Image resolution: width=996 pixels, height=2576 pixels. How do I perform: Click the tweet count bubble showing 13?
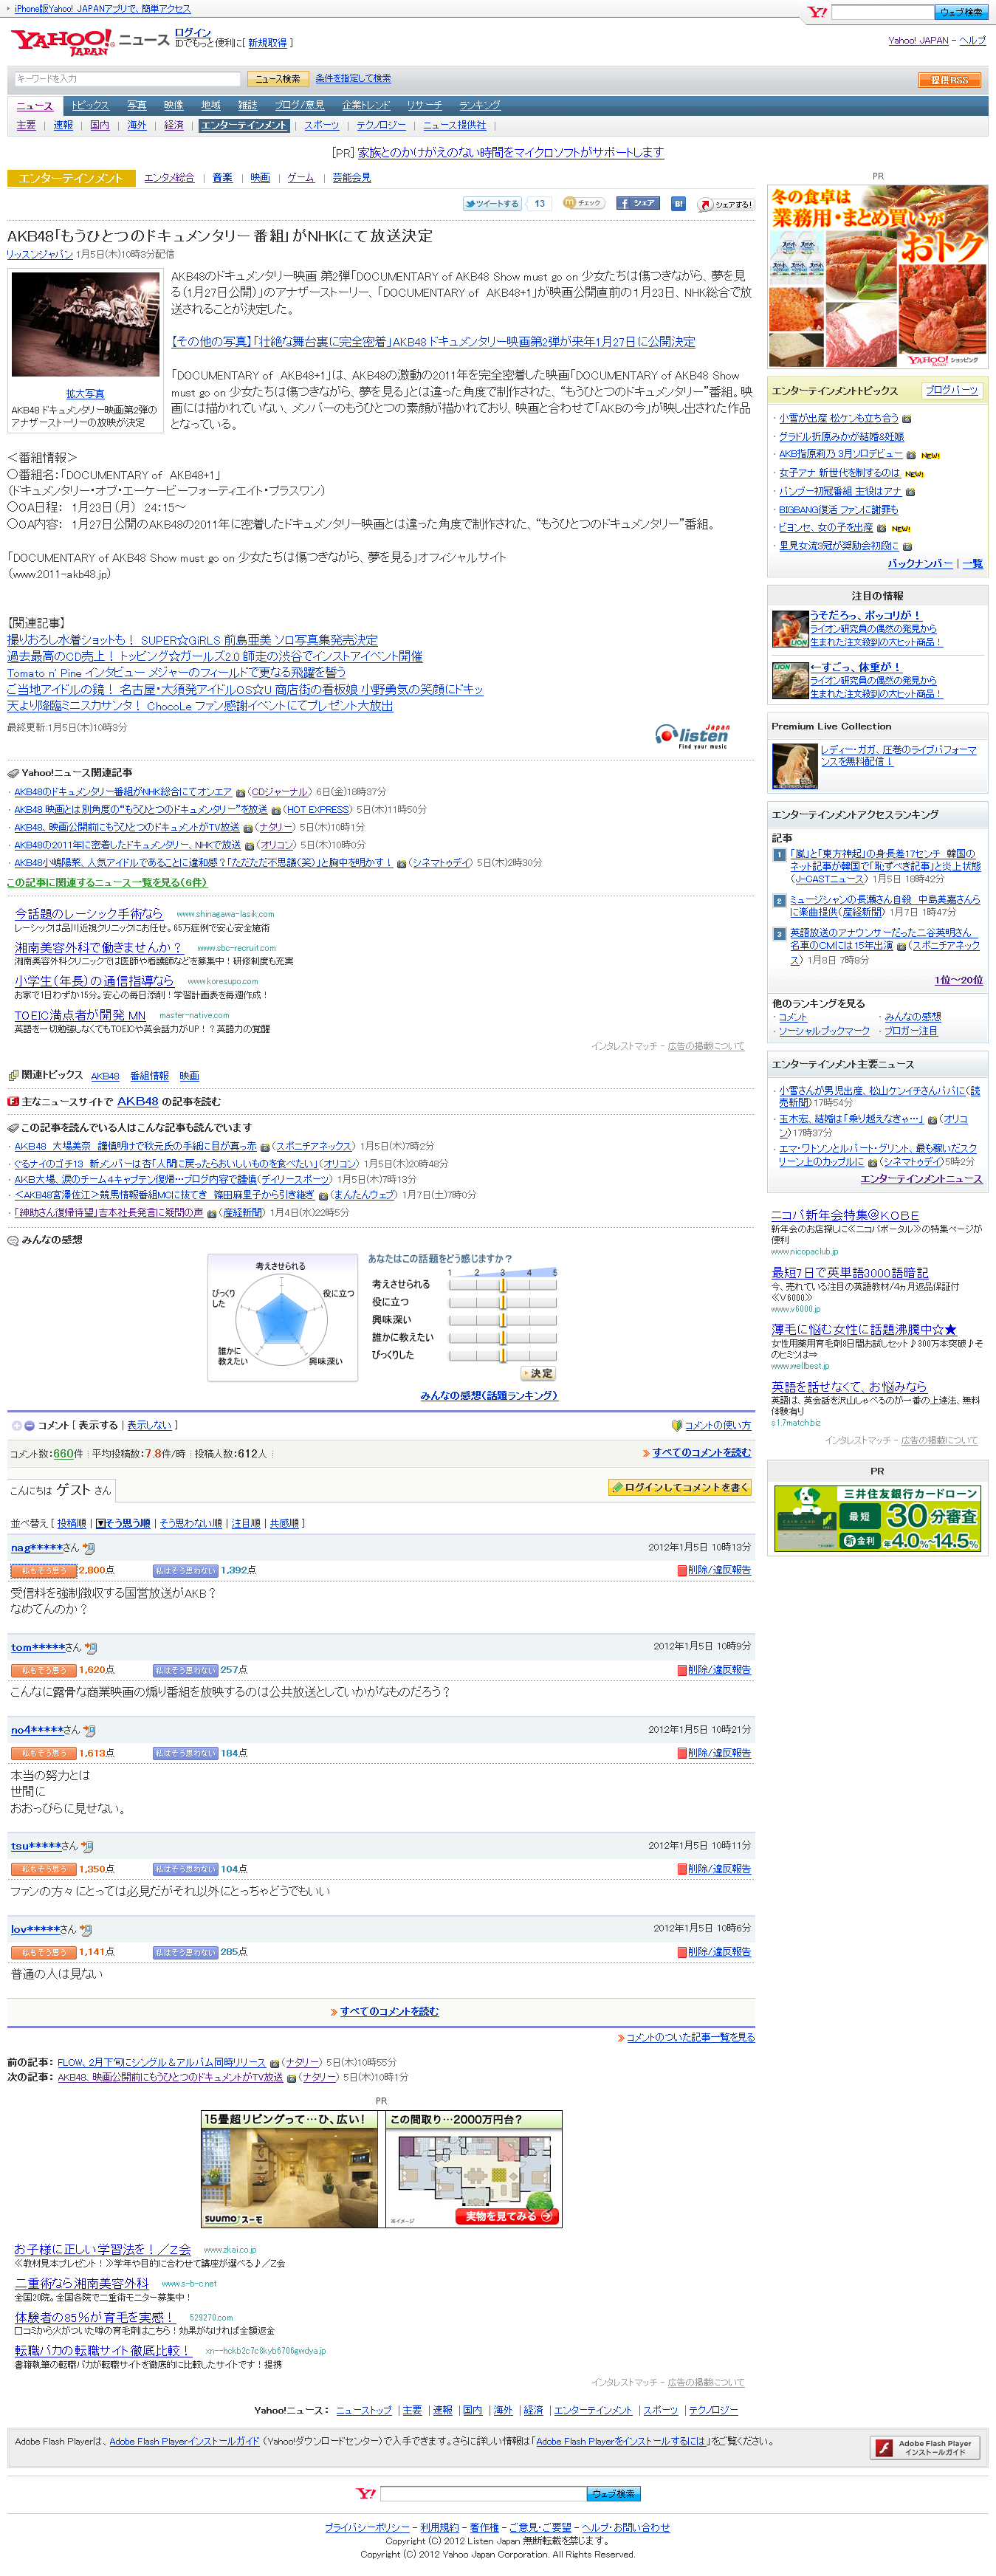(x=539, y=203)
